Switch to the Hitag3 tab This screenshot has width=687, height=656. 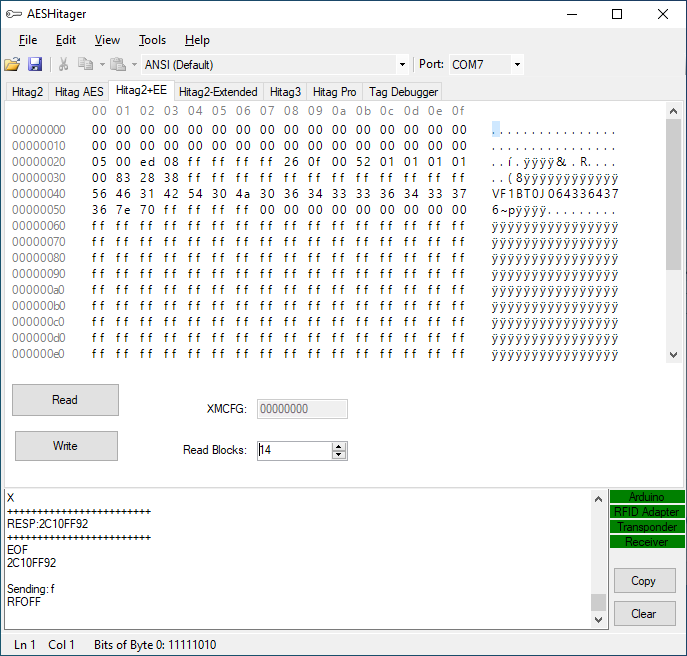click(285, 92)
